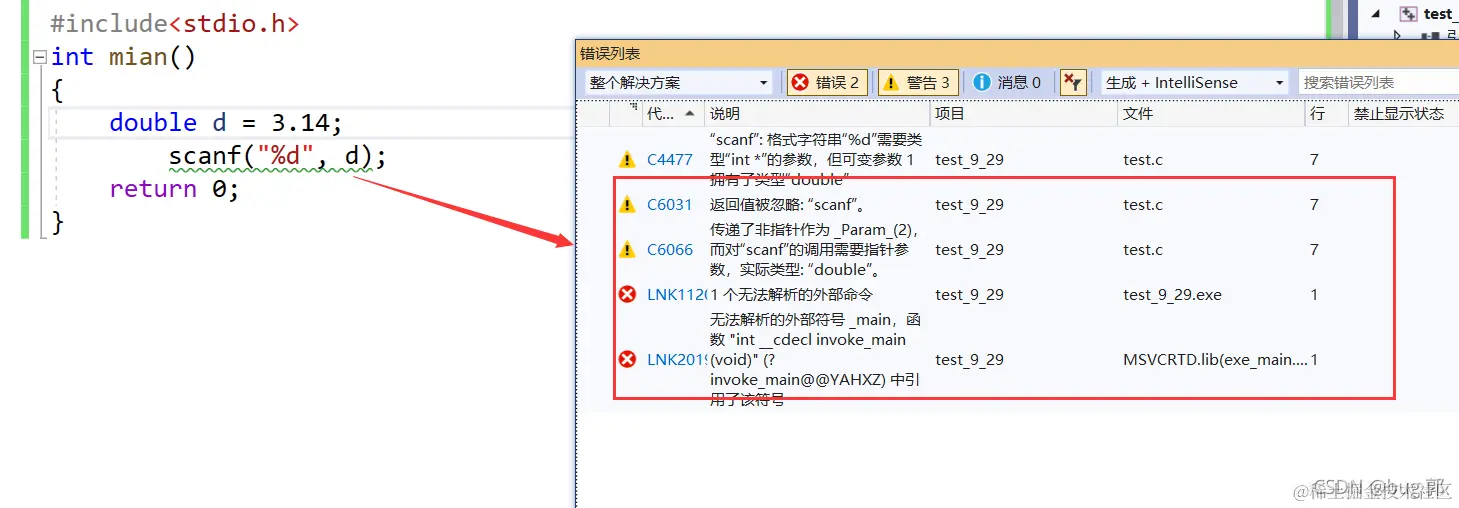
Task: Click the clear filter funnel icon
Action: point(1073,83)
